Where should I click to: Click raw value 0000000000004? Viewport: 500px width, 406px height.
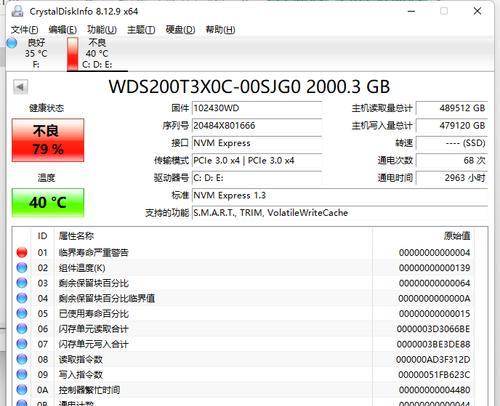434,253
